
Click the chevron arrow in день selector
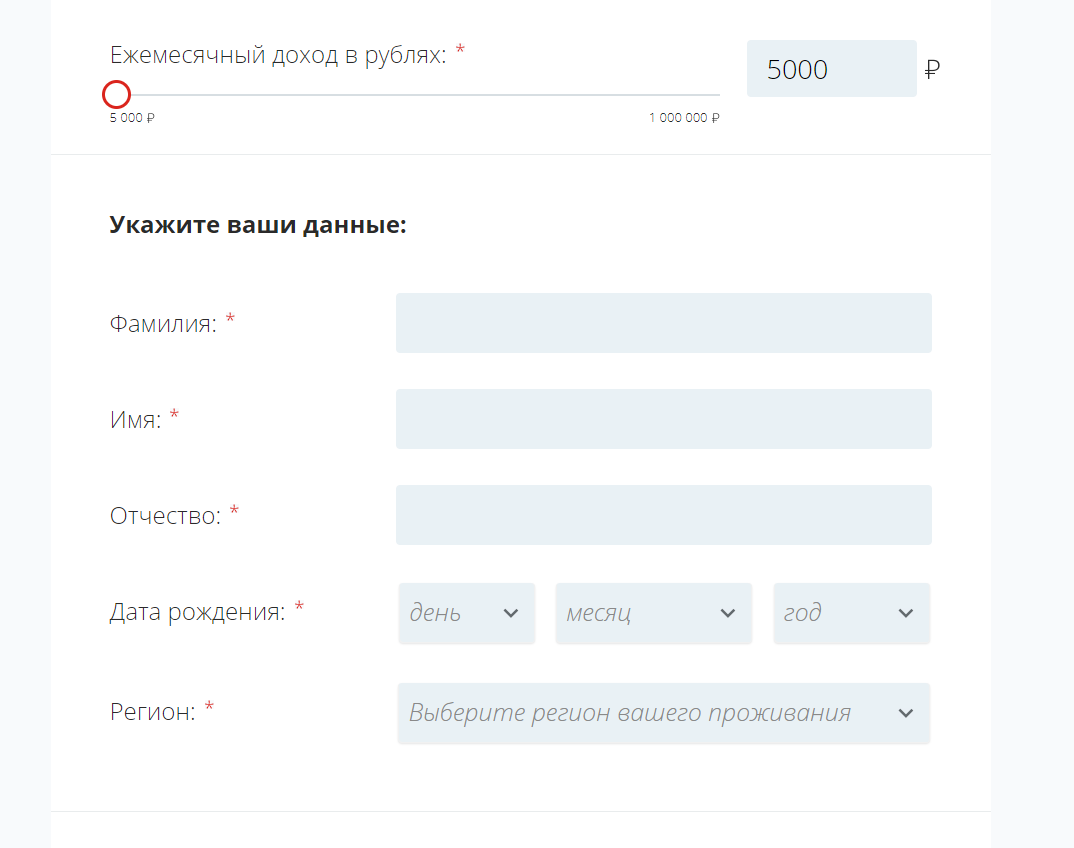tap(511, 613)
